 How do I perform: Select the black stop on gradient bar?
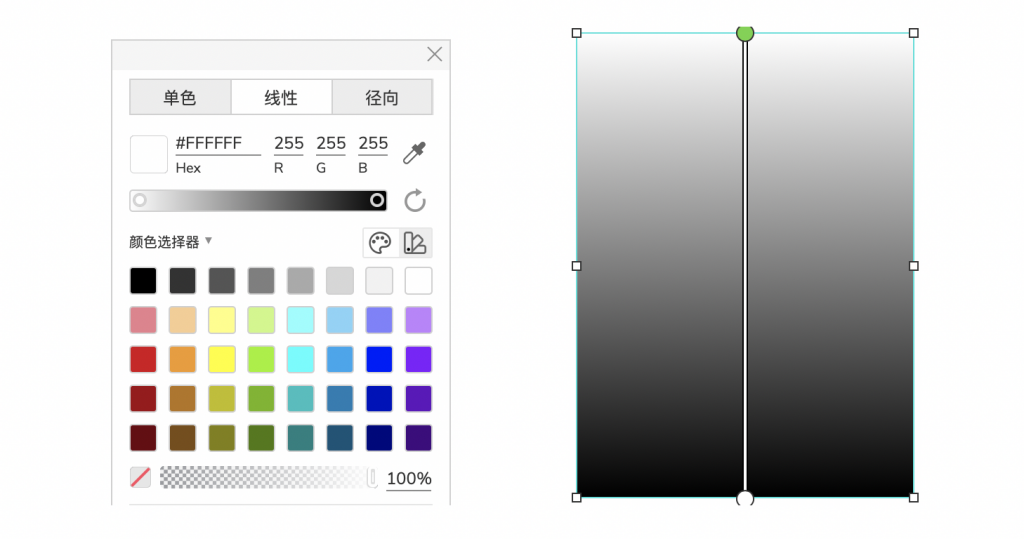coord(377,201)
